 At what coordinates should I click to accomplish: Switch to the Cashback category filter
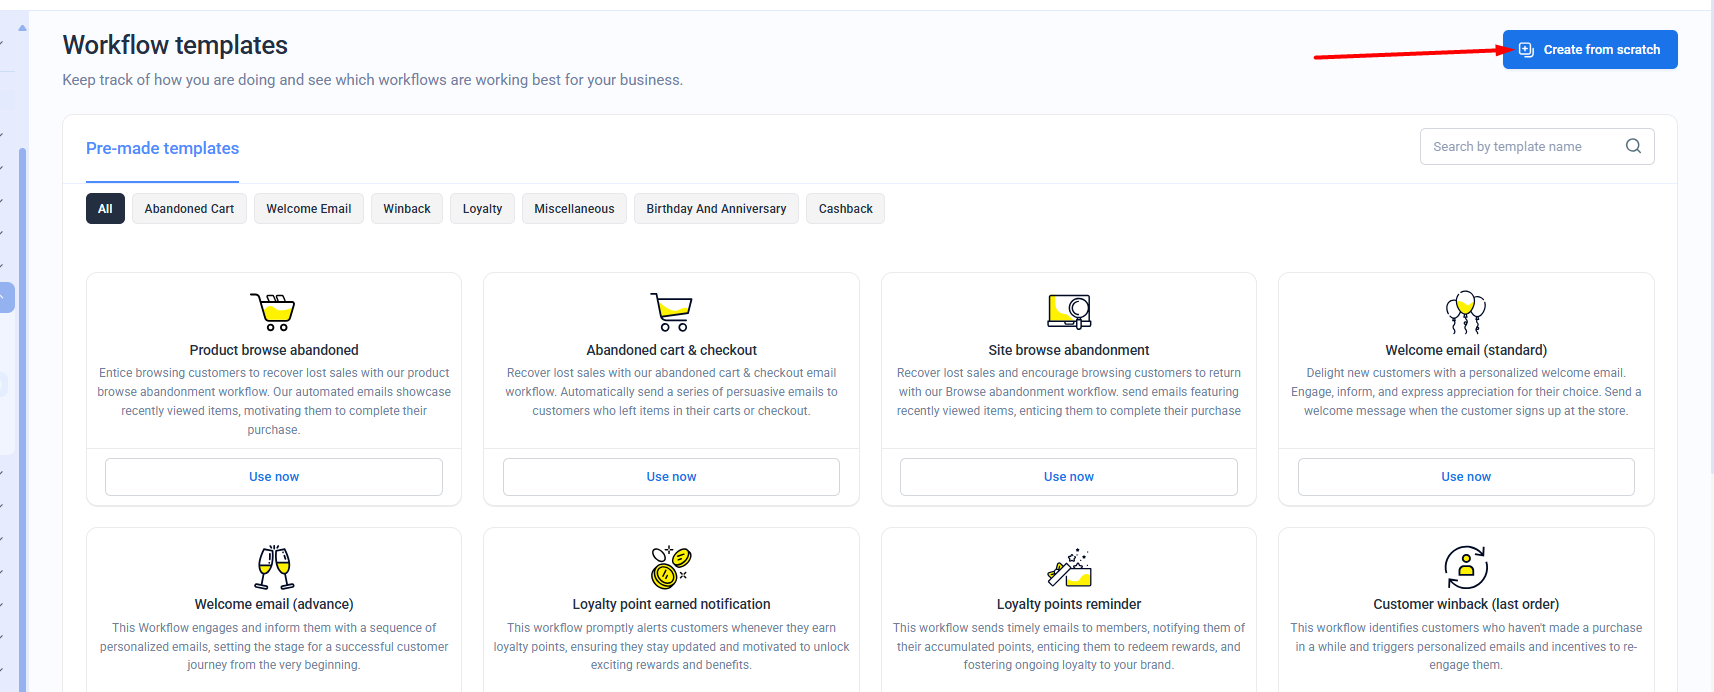point(845,209)
